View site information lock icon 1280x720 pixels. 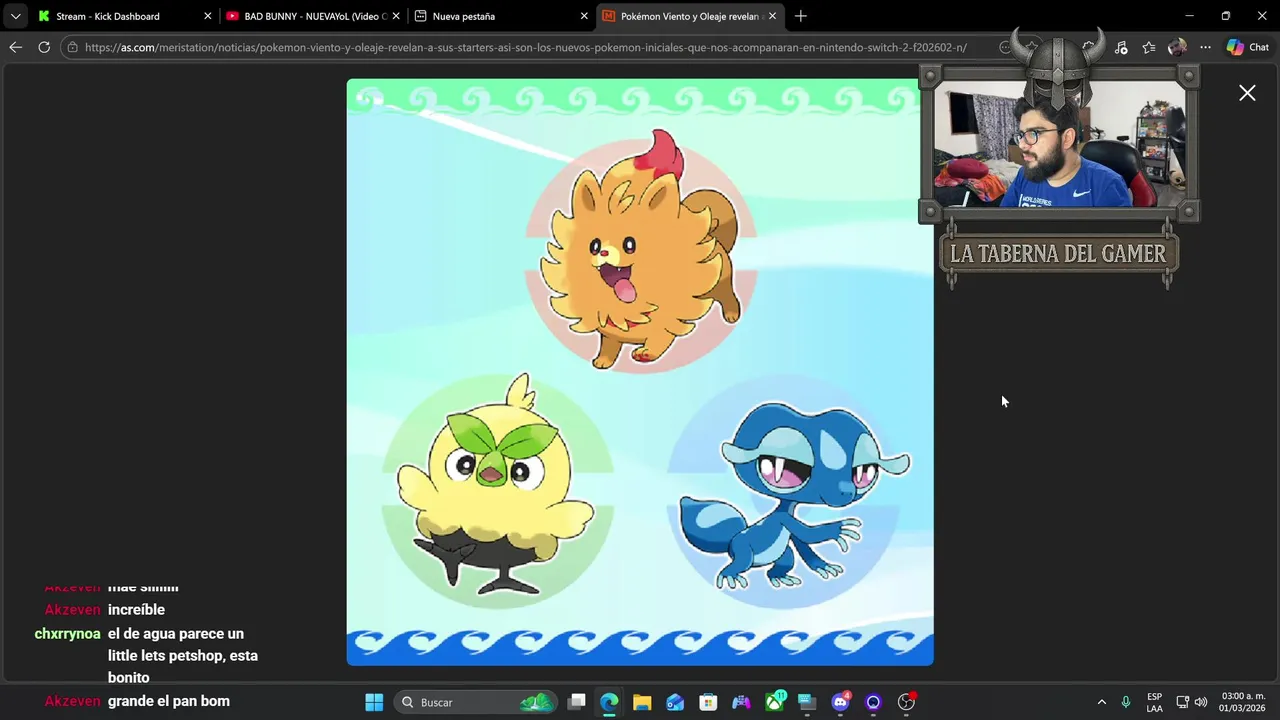pos(72,47)
